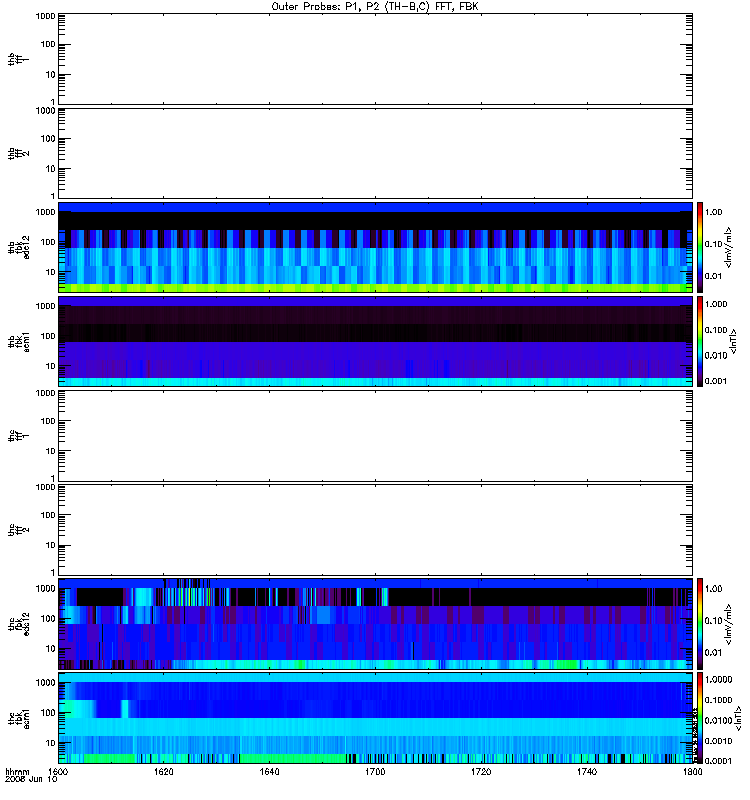Click the '1620' time axis label
The image size is (750, 800).
163,772
